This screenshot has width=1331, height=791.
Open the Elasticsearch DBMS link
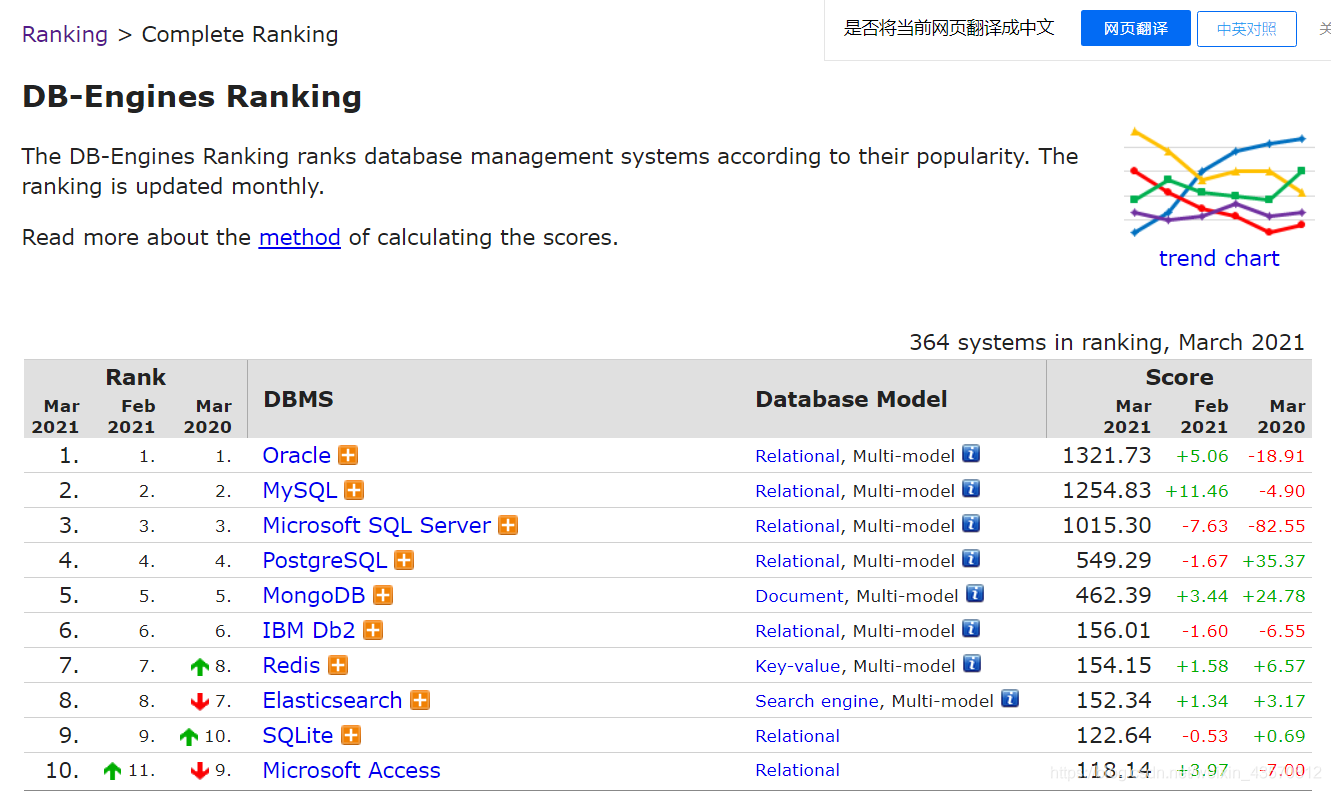tap(333, 700)
